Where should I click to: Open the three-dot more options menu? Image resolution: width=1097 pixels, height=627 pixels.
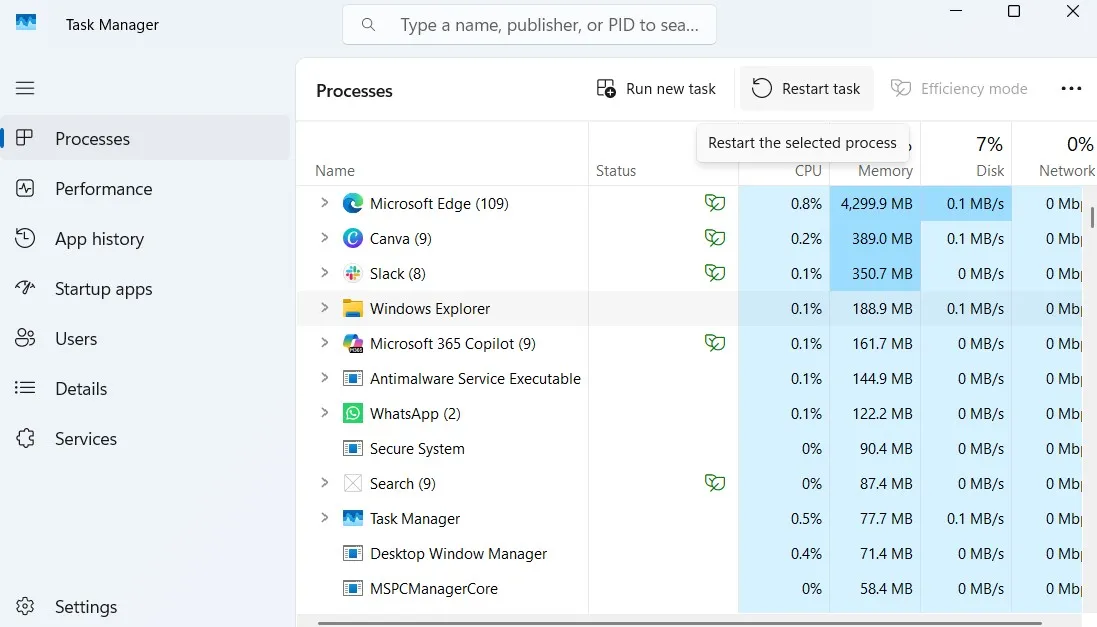[x=1071, y=88]
